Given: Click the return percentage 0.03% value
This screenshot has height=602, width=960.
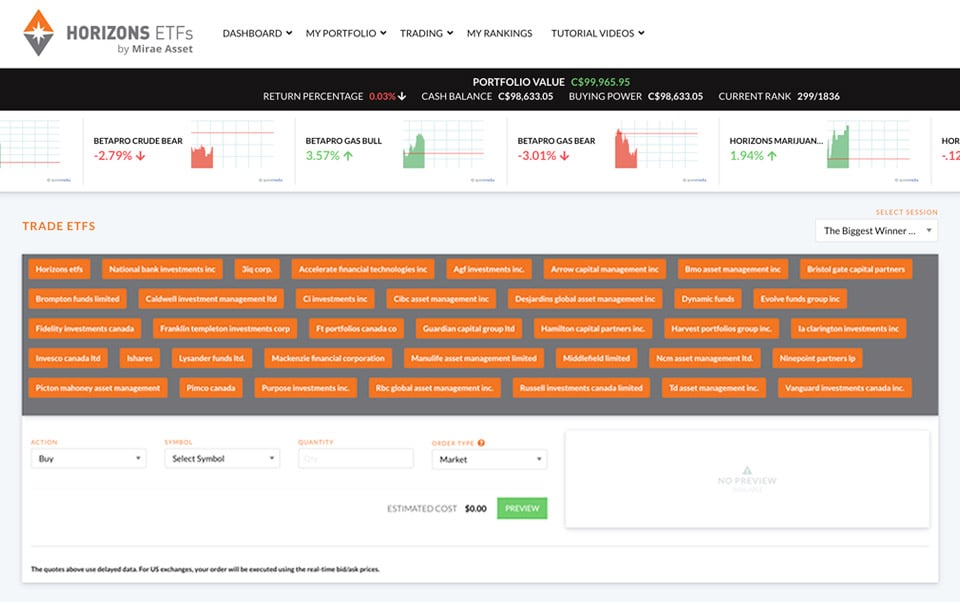Looking at the screenshot, I should pyautogui.click(x=382, y=96).
